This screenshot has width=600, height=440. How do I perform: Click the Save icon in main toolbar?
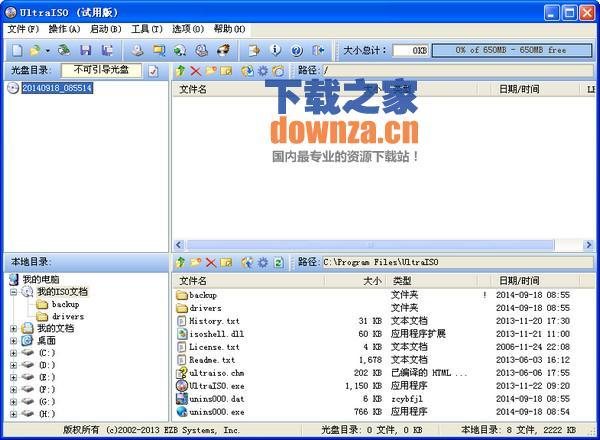[85, 50]
